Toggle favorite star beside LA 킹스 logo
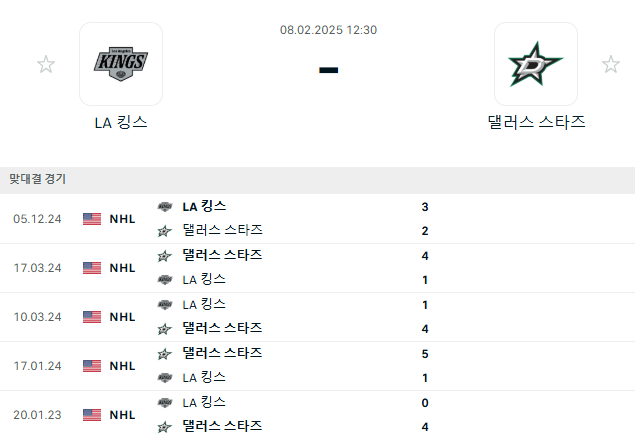 (x=46, y=64)
